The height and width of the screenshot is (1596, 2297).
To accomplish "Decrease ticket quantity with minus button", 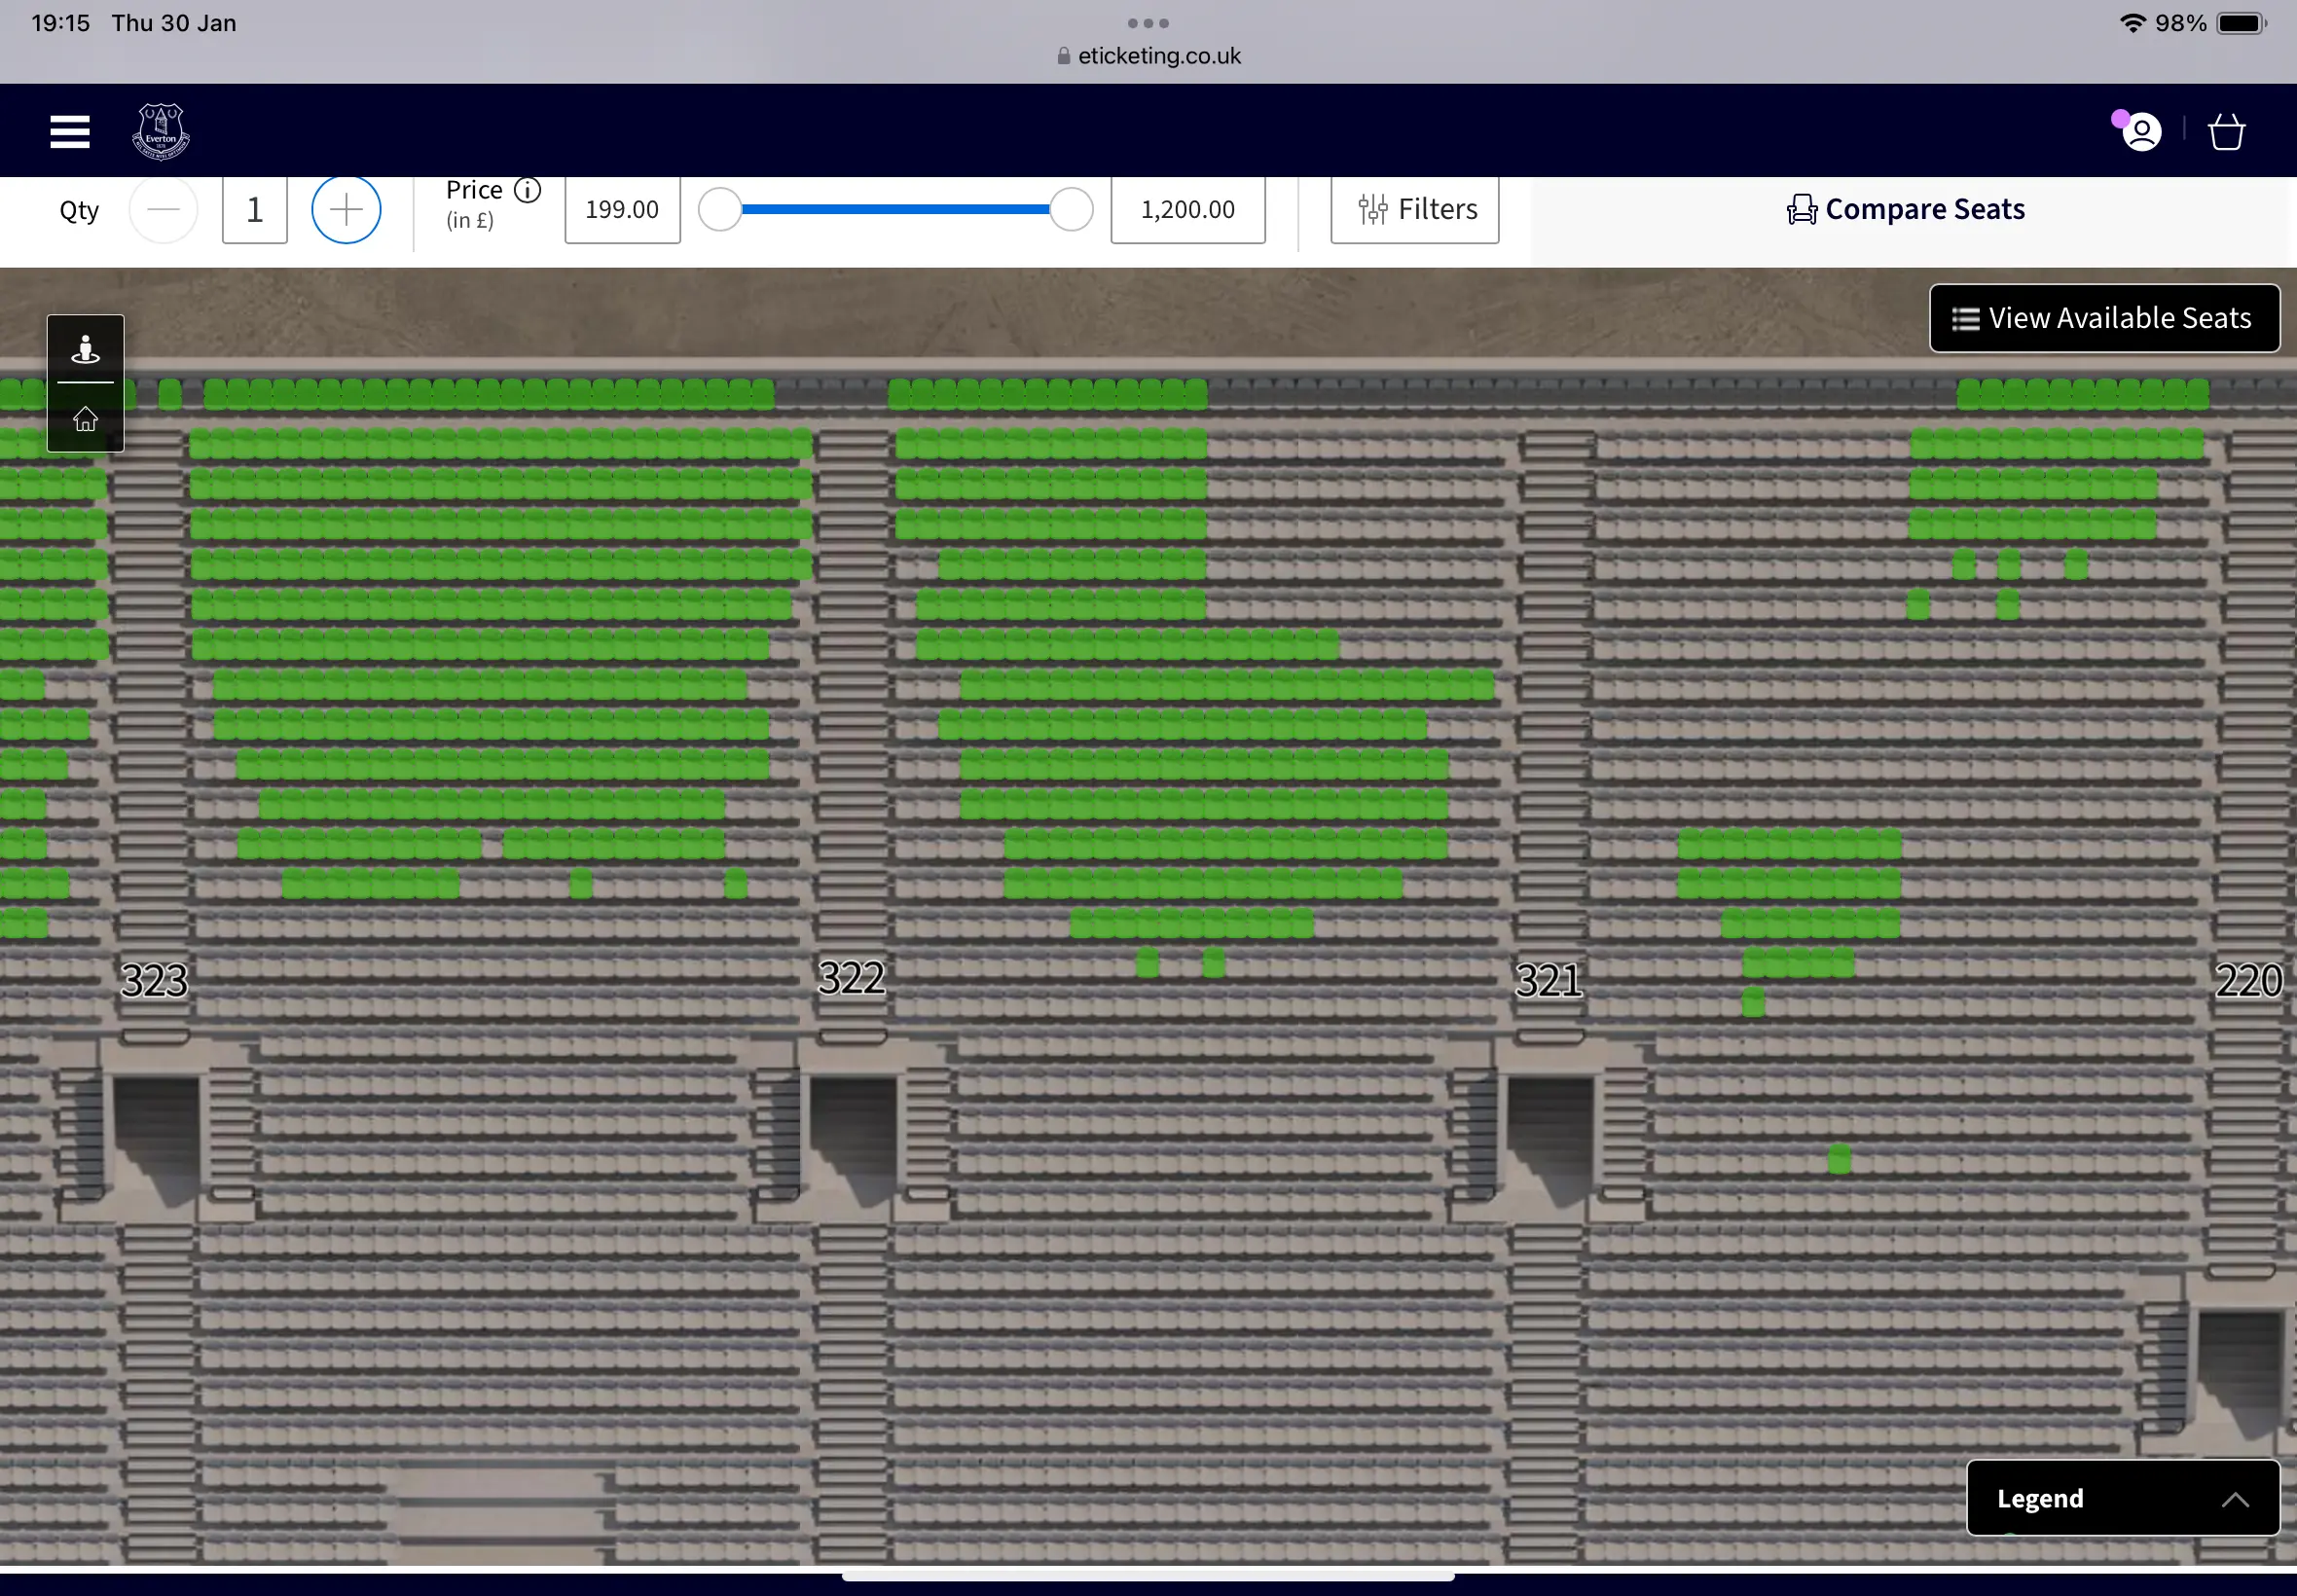I will click(x=163, y=210).
